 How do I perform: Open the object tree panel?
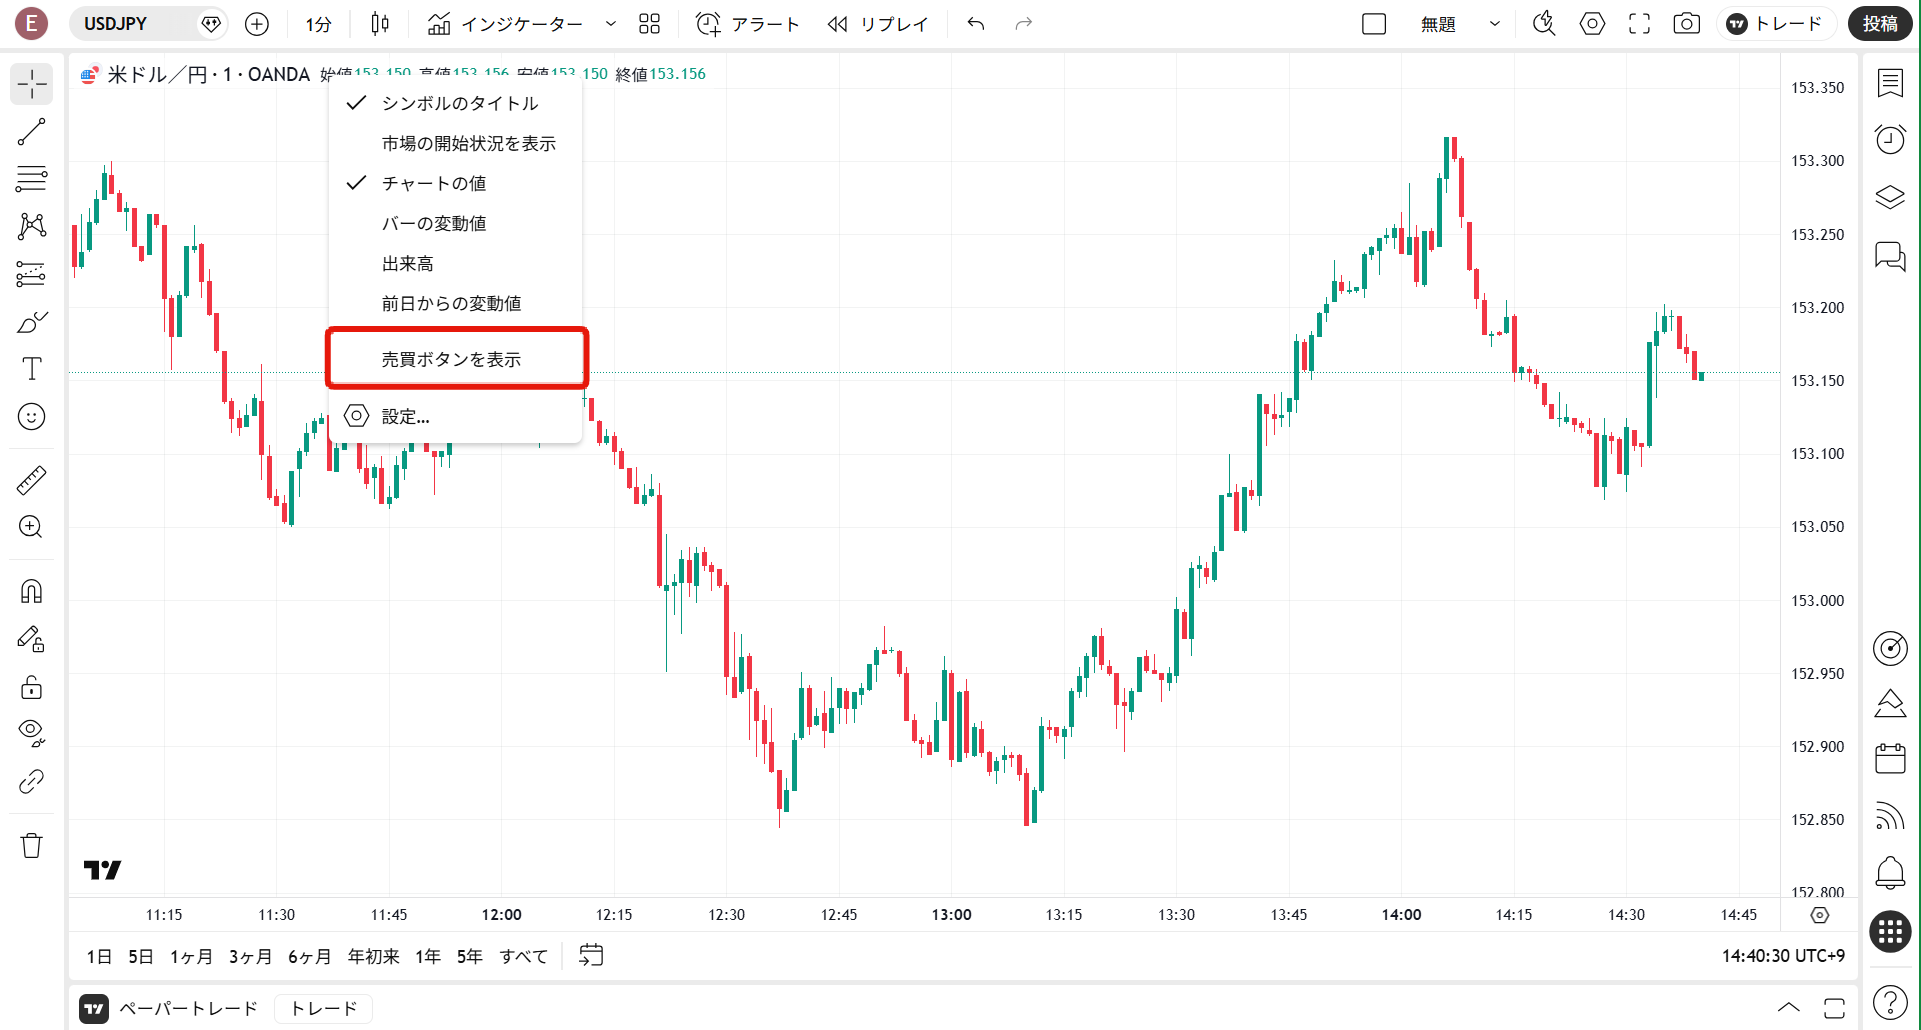point(1890,197)
